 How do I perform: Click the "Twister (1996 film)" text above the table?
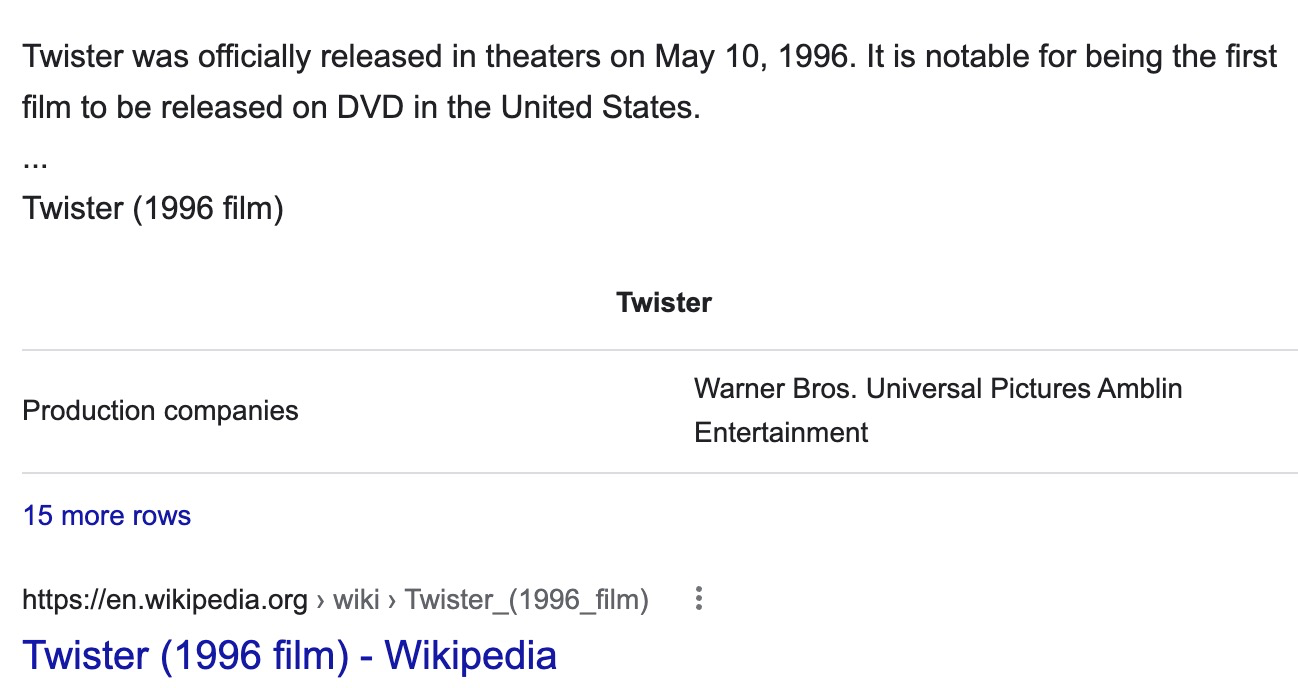click(153, 209)
